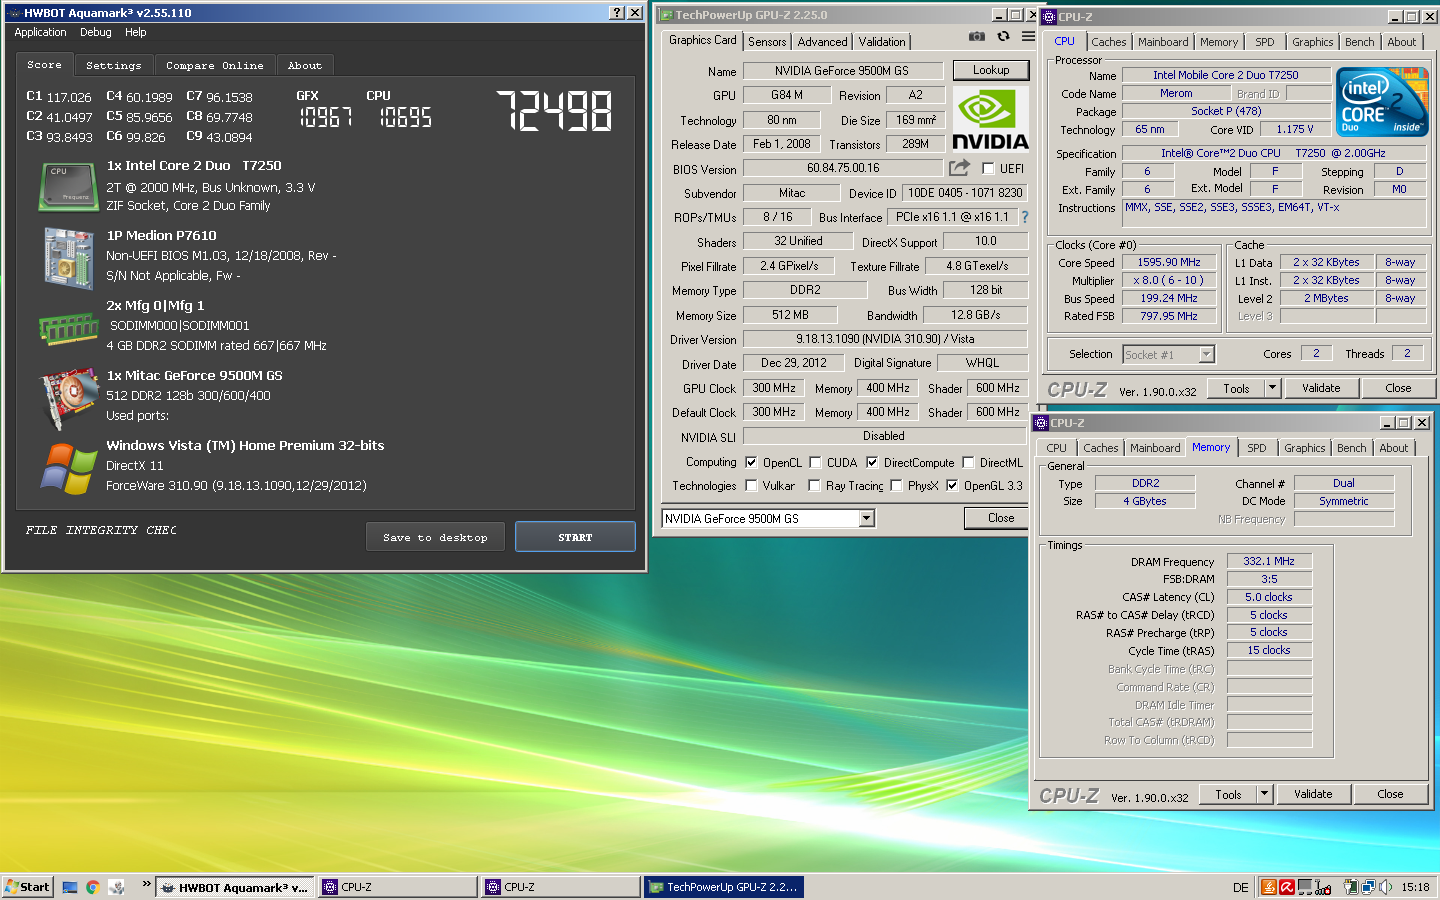
Task: Open the Avira antivirus tray icon
Action: [x=1287, y=887]
